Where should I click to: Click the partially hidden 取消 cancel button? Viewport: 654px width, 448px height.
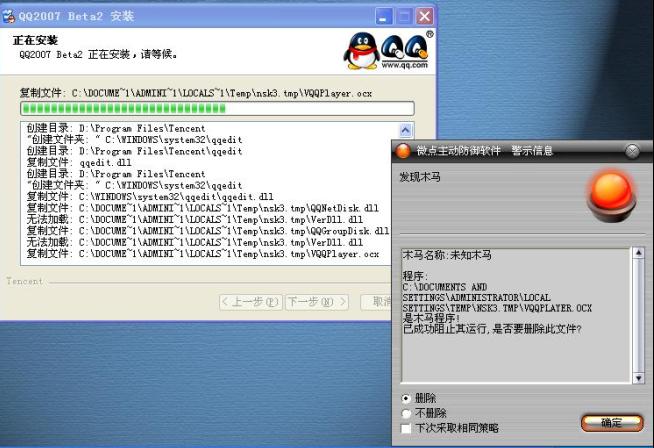click(x=376, y=302)
